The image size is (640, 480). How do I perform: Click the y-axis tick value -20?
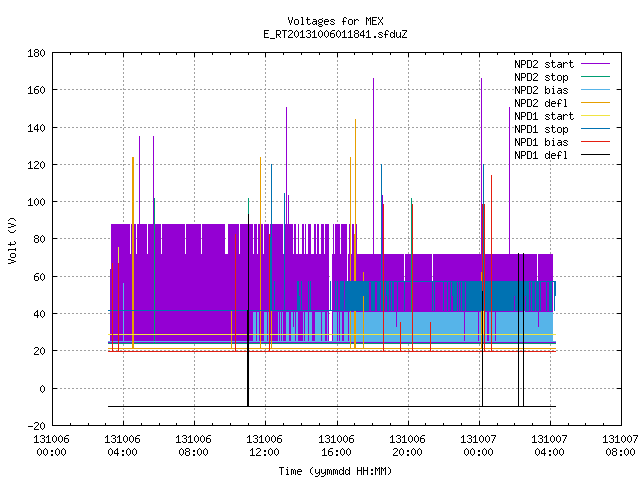tap(36, 426)
